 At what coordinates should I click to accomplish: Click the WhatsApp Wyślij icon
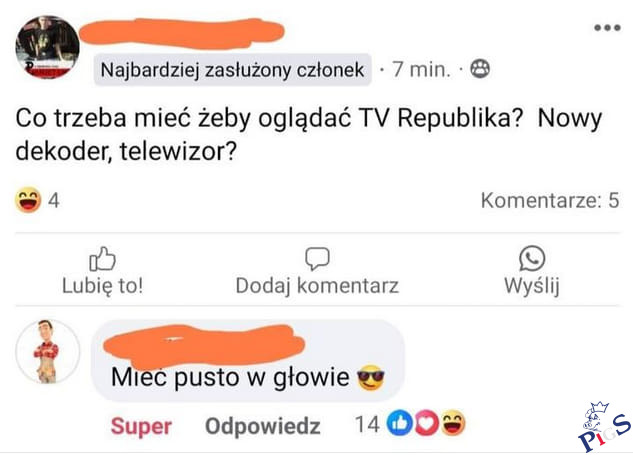[532, 258]
